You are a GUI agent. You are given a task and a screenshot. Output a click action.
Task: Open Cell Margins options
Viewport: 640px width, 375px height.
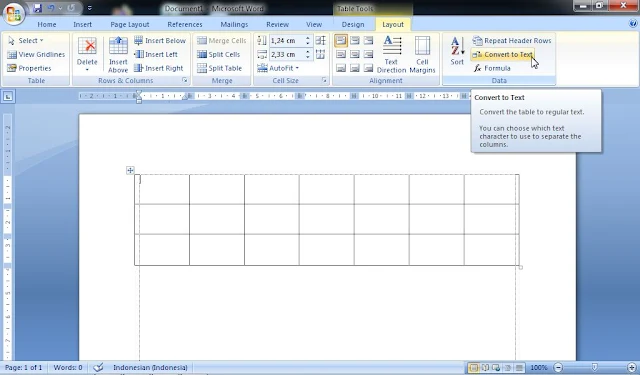click(x=422, y=55)
